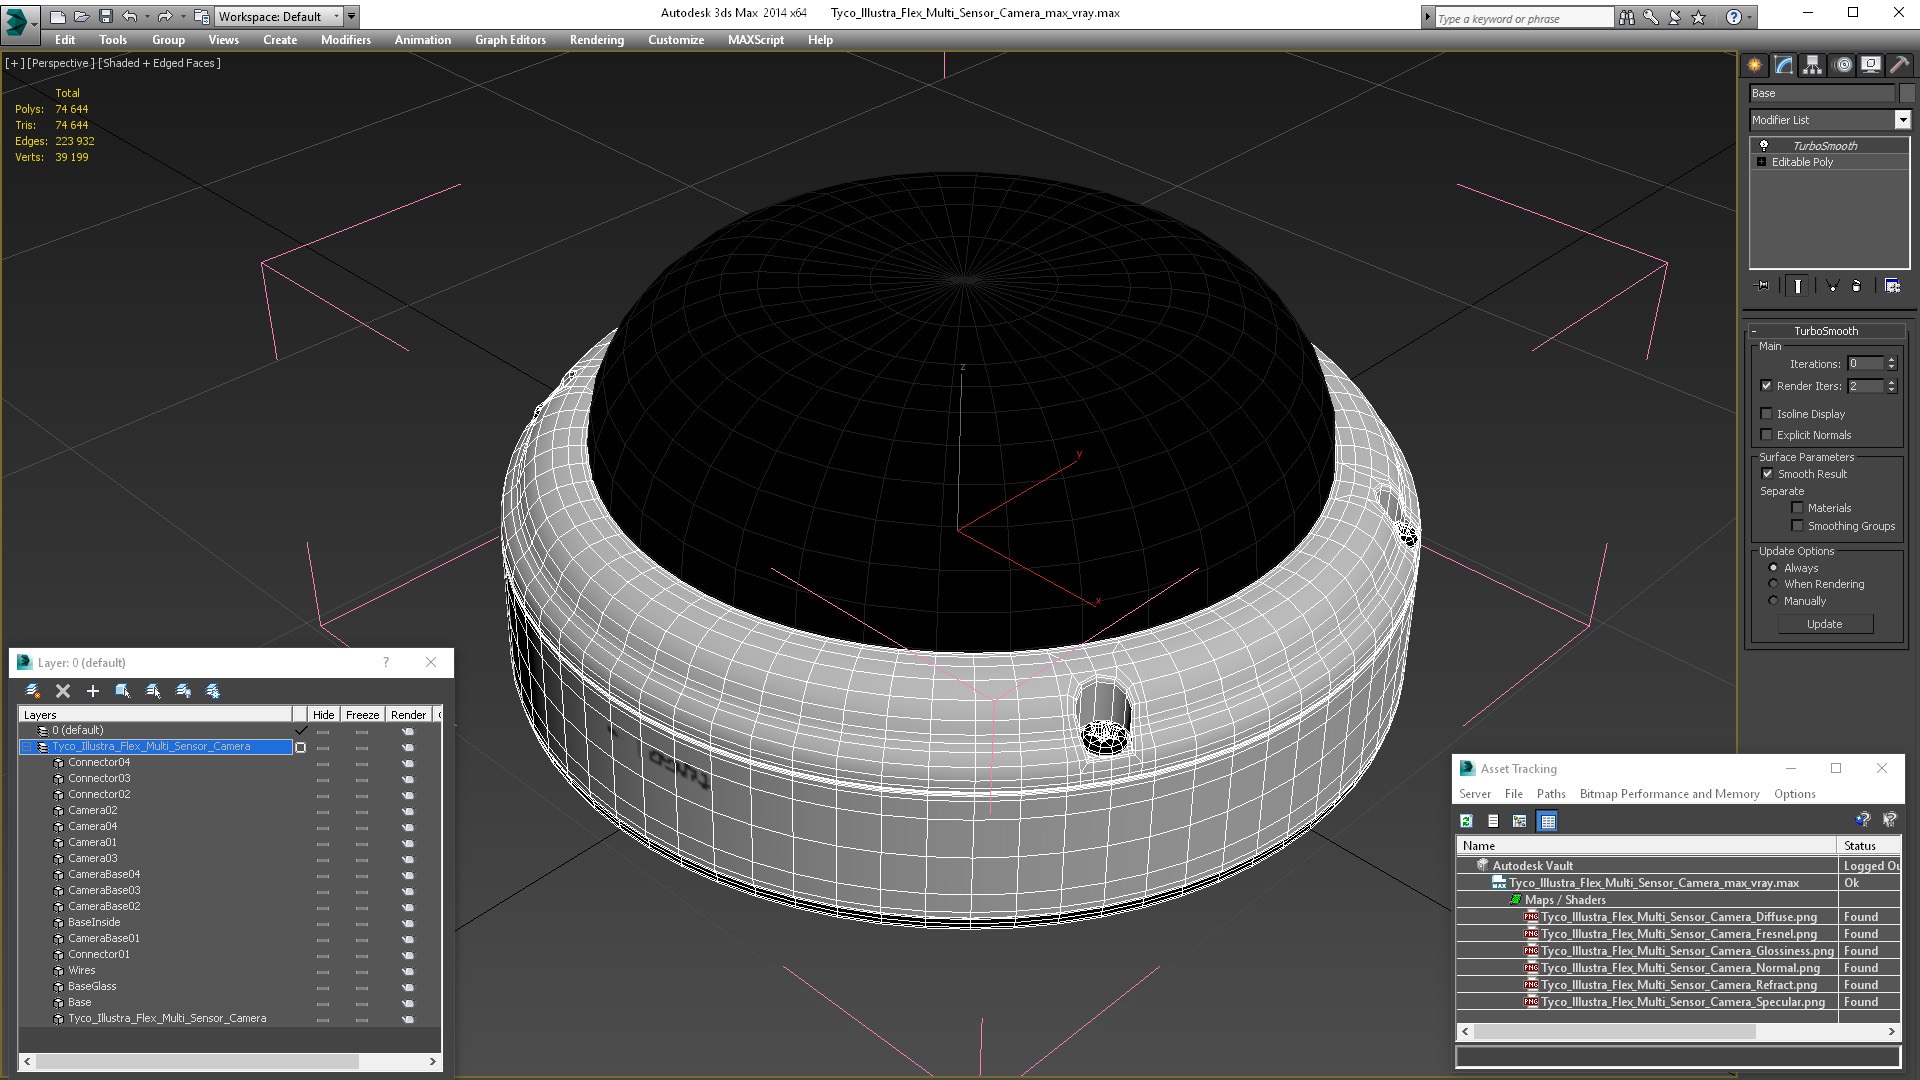The image size is (1920, 1080).
Task: Switch to the Motion panel tab
Action: 1842,65
